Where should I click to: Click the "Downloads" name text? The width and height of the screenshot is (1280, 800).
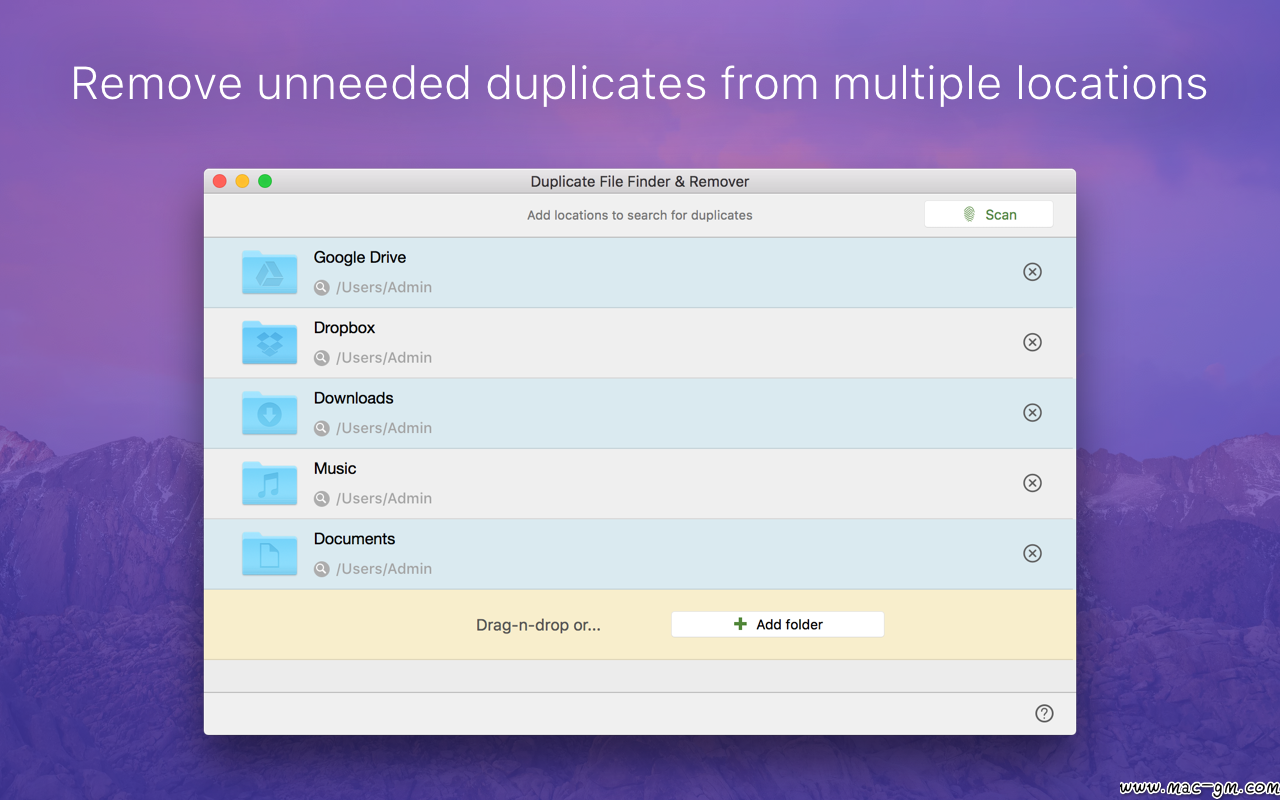point(353,398)
